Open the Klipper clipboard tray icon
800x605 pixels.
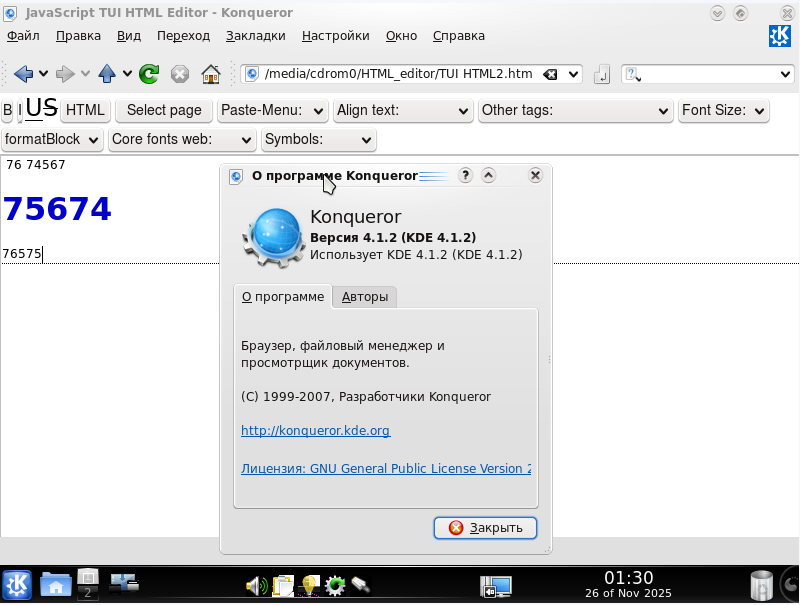pyautogui.click(x=283, y=586)
